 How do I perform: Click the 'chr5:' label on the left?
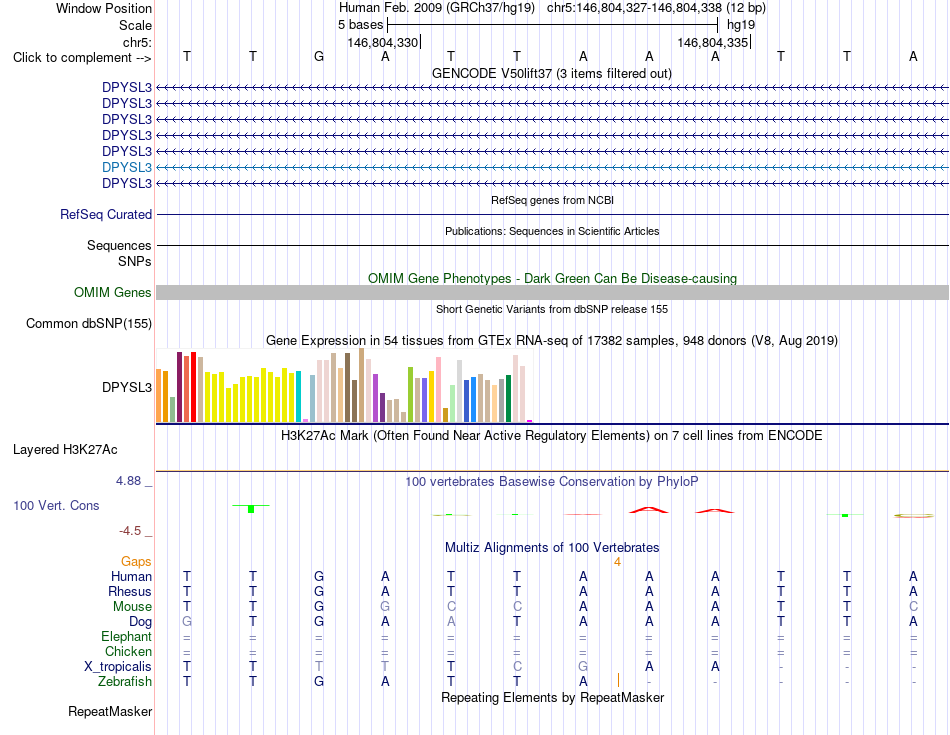coord(137,42)
